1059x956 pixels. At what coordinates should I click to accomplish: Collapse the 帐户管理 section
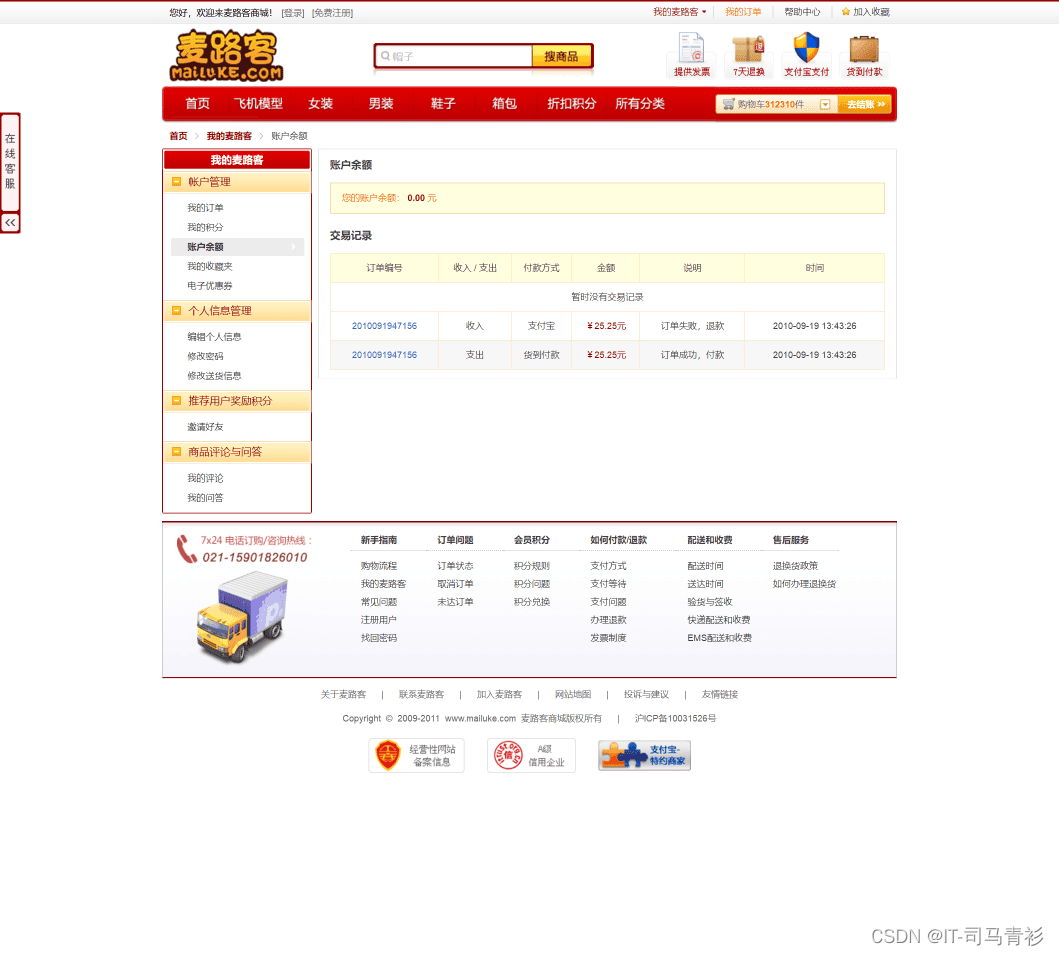[176, 182]
